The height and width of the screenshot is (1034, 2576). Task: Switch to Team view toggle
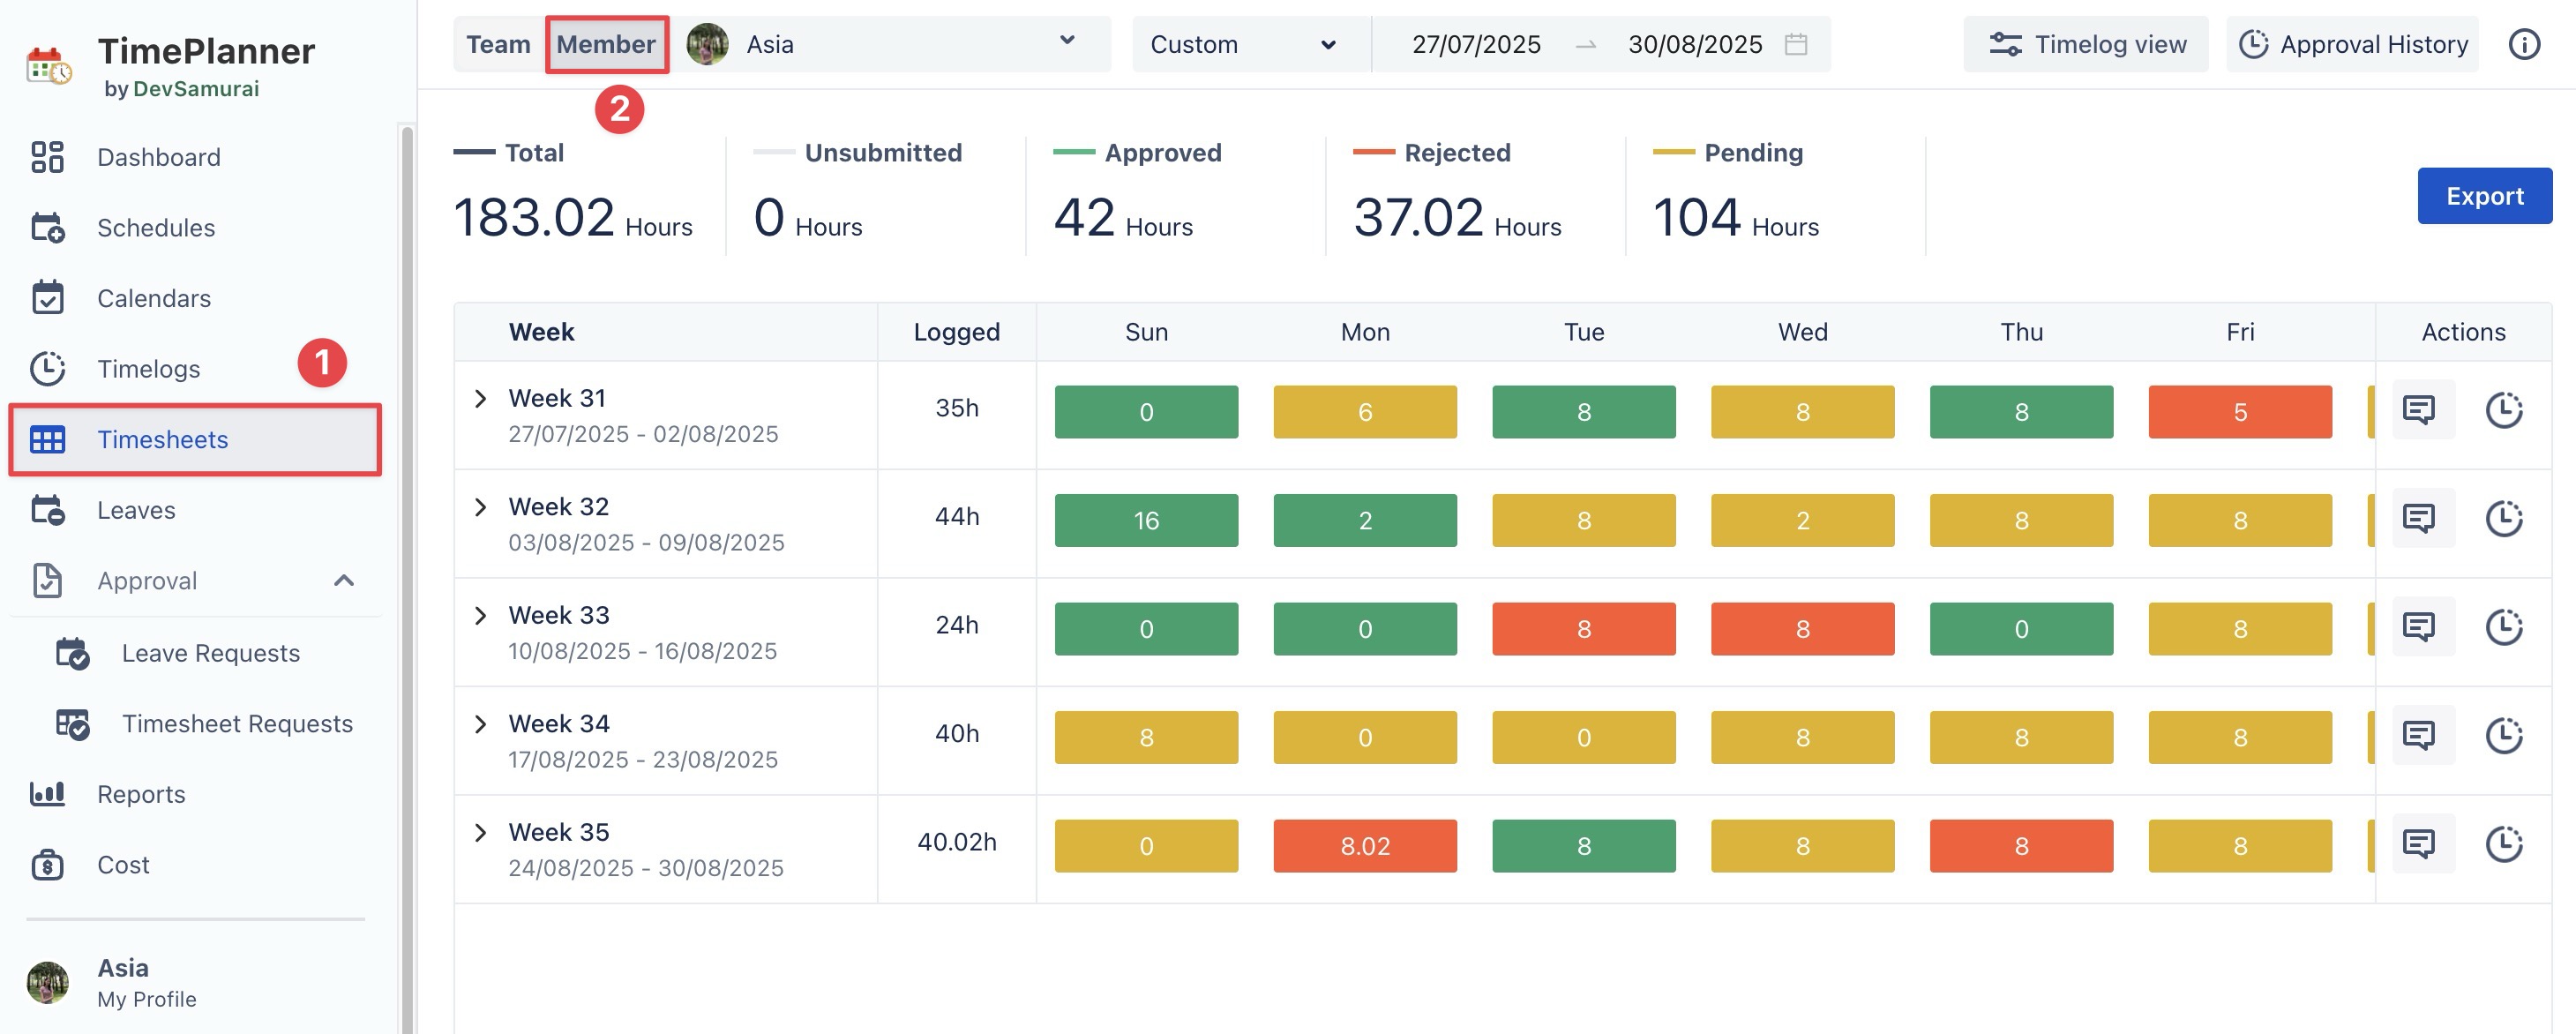pos(498,45)
